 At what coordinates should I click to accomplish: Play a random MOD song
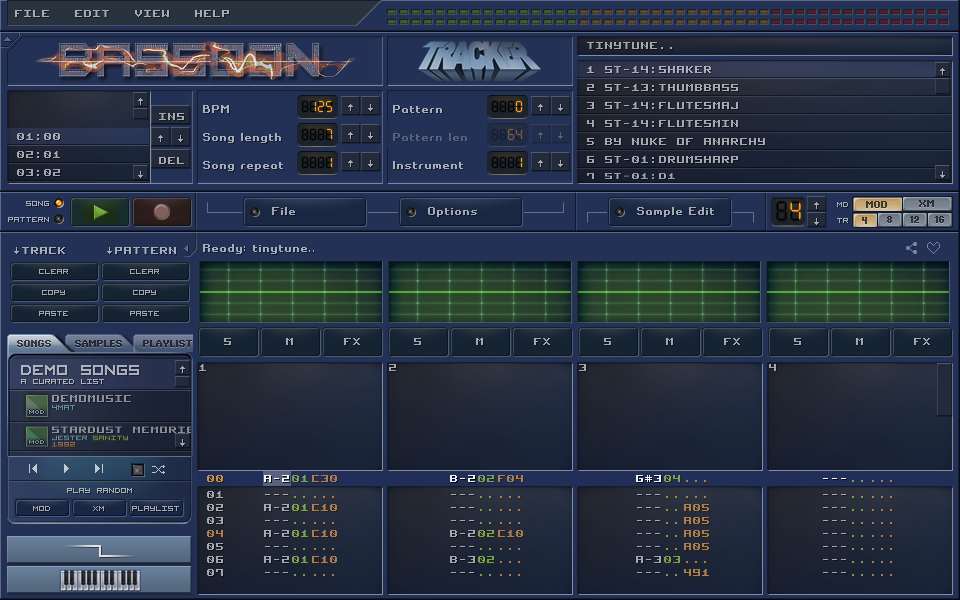[42, 508]
